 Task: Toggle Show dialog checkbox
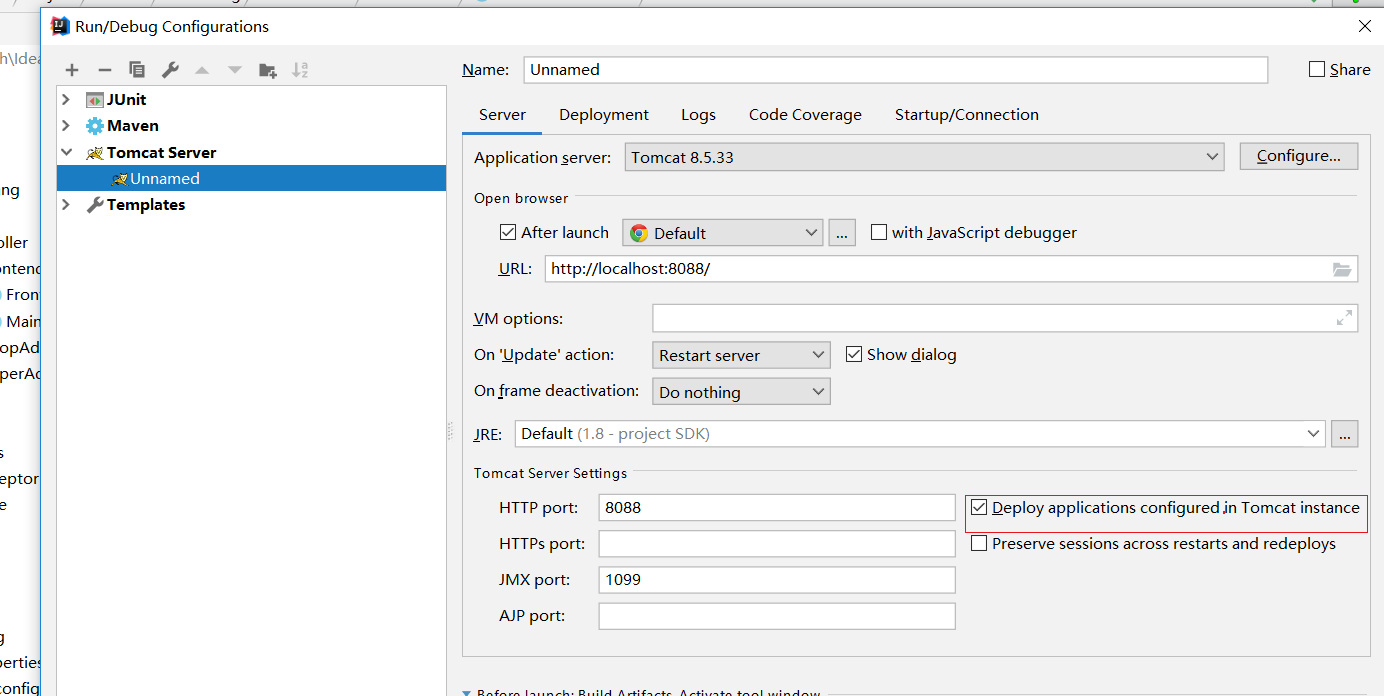854,354
